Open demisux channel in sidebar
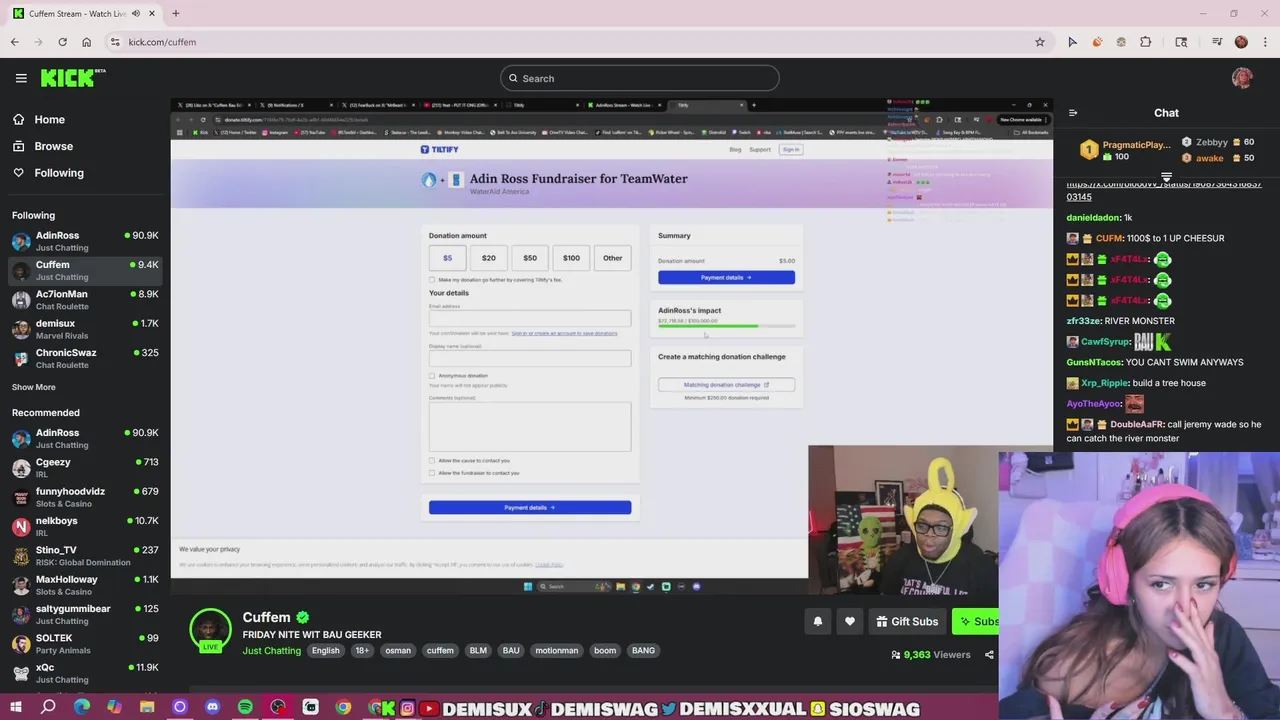 85,329
